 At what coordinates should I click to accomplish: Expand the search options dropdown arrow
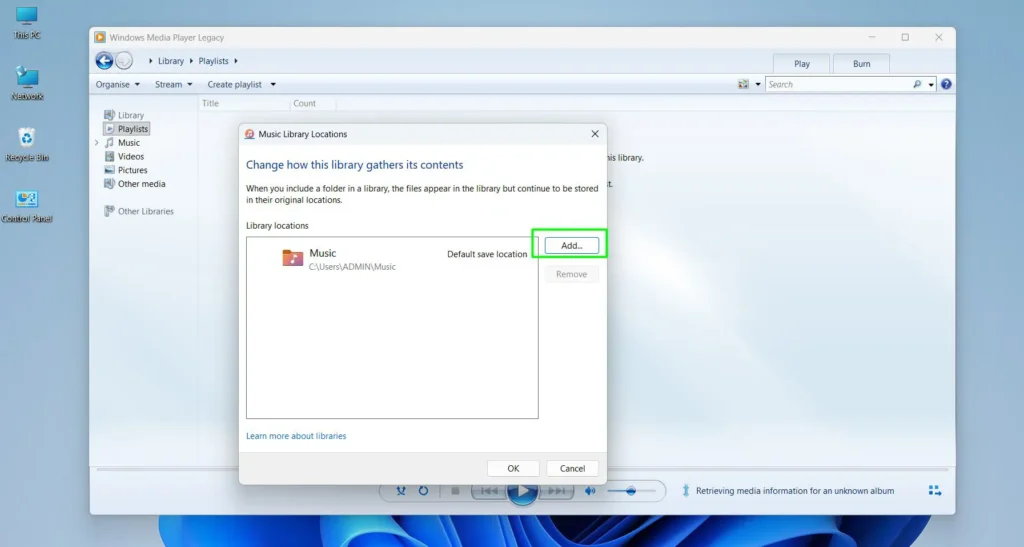tap(931, 84)
